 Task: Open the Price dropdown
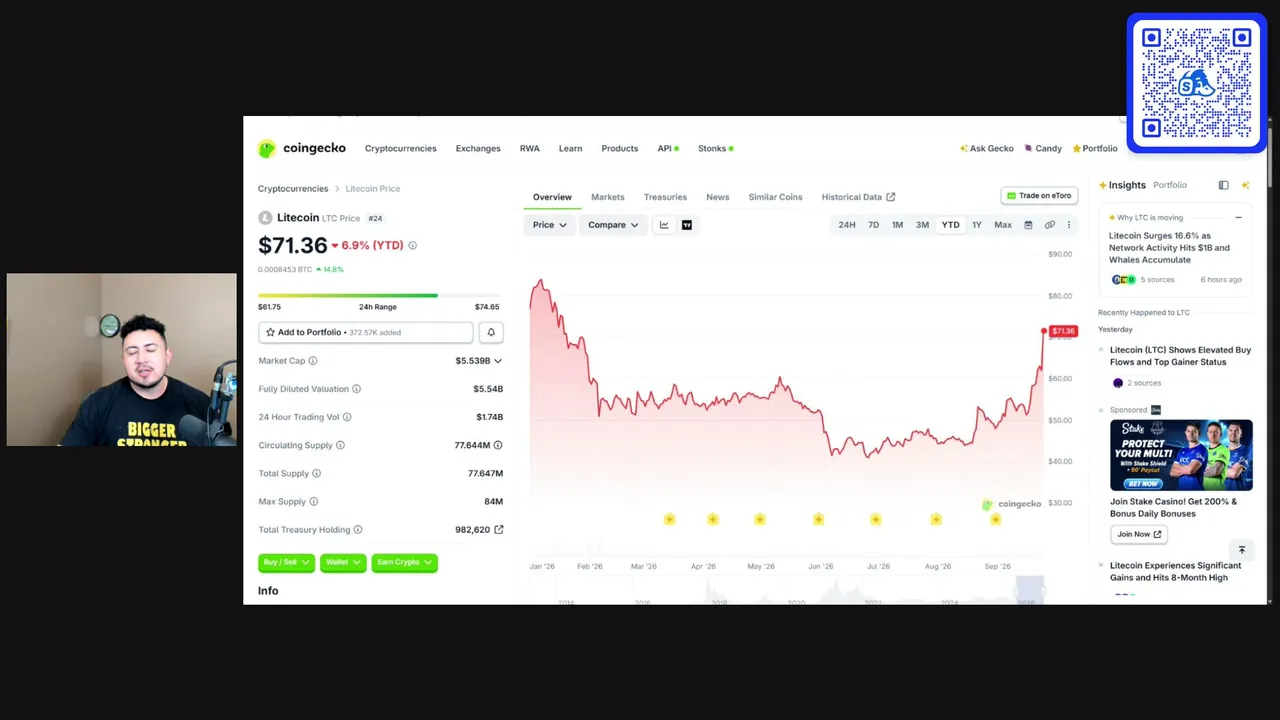tap(549, 225)
